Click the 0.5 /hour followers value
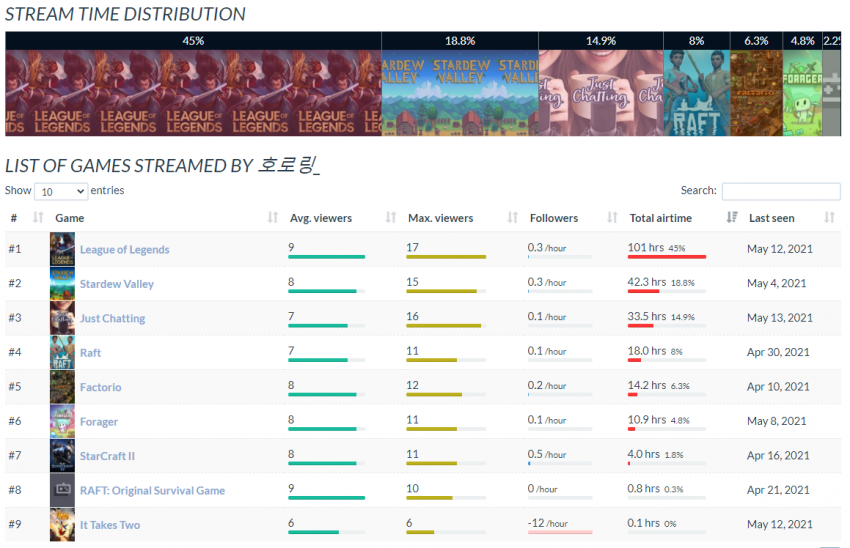The width and height of the screenshot is (850, 548). pos(546,454)
